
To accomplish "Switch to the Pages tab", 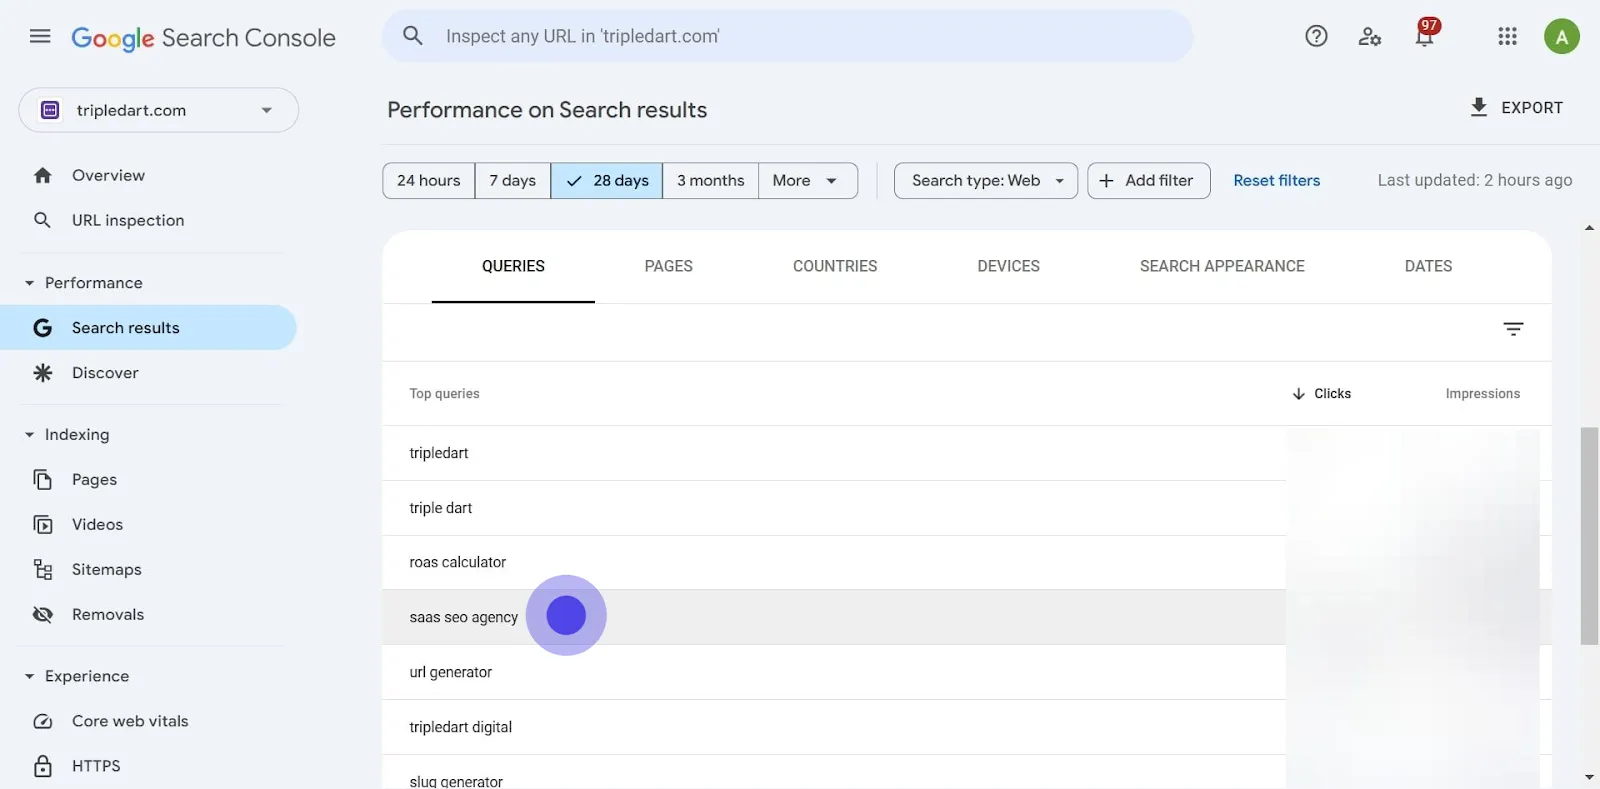I will 668,266.
